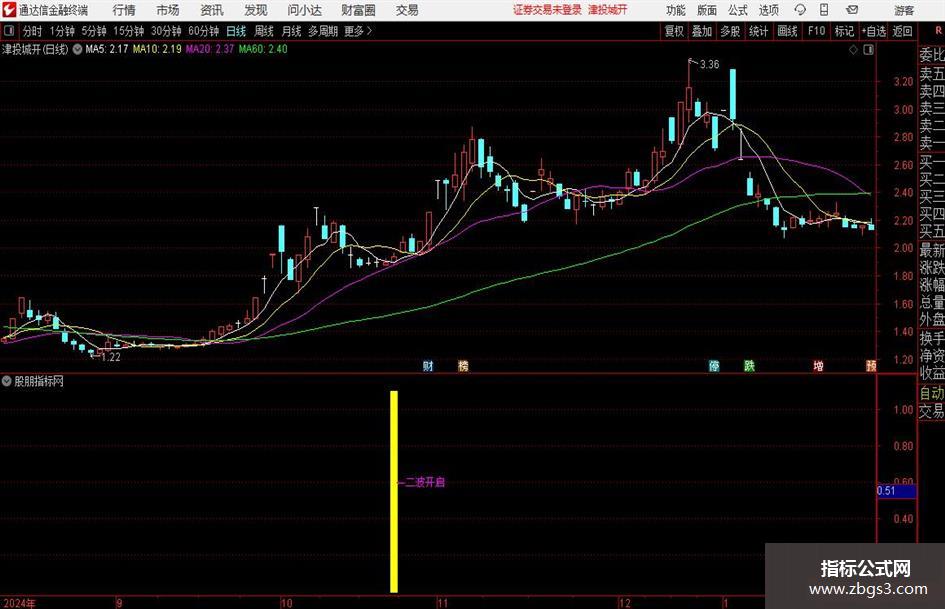
Task: Open the 财富圈 menu
Action: coord(358,10)
